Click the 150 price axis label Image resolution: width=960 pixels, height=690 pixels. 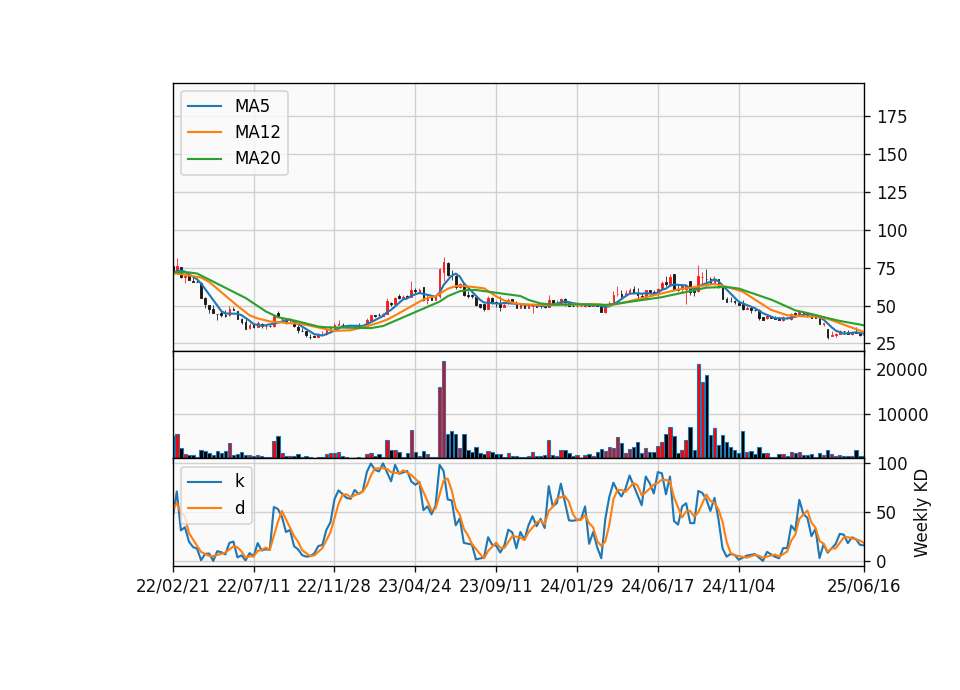[892, 155]
